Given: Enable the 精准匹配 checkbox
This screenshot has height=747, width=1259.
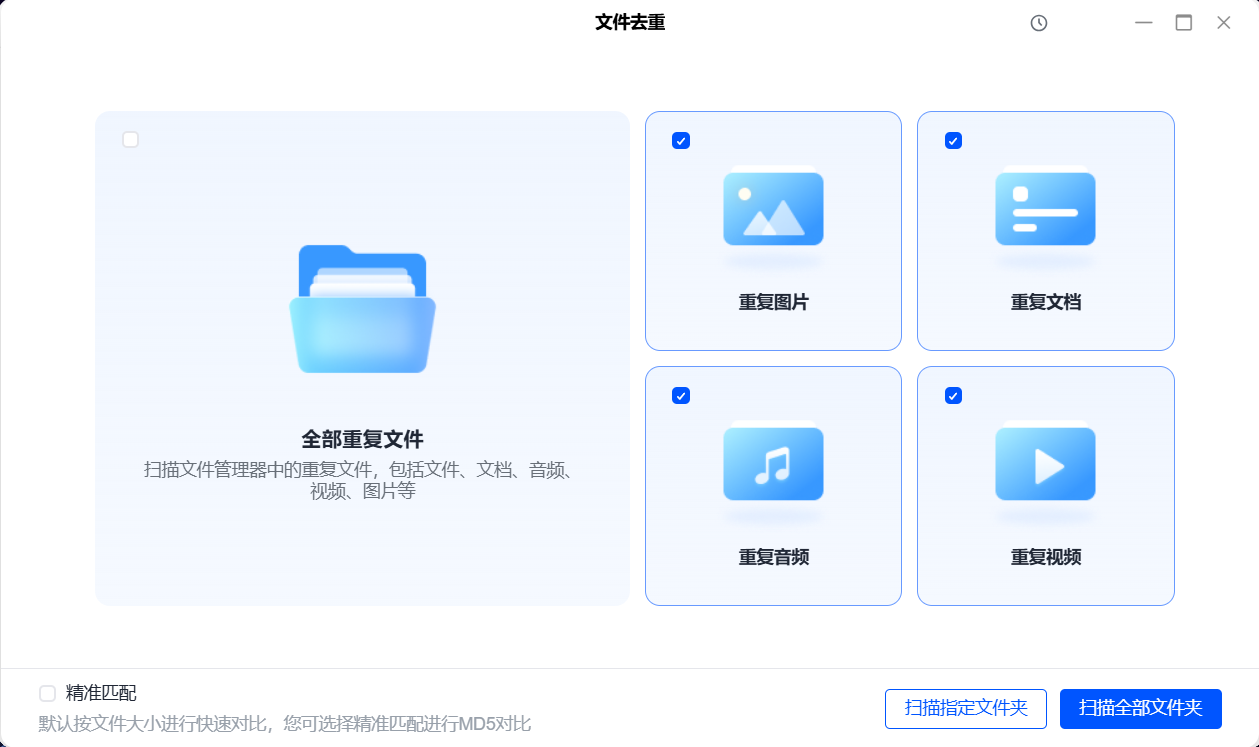Looking at the screenshot, I should (x=47, y=693).
